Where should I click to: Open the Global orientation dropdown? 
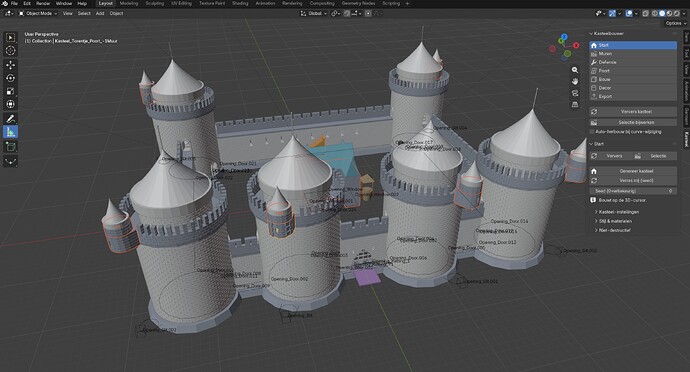tap(314, 14)
